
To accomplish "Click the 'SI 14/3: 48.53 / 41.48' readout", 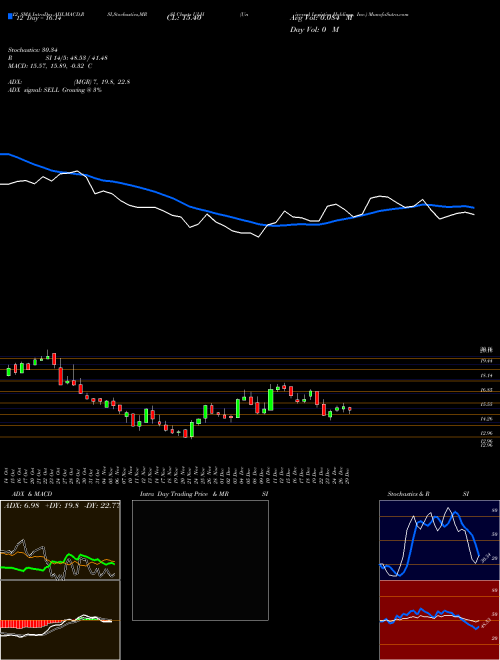I will pos(77,58).
